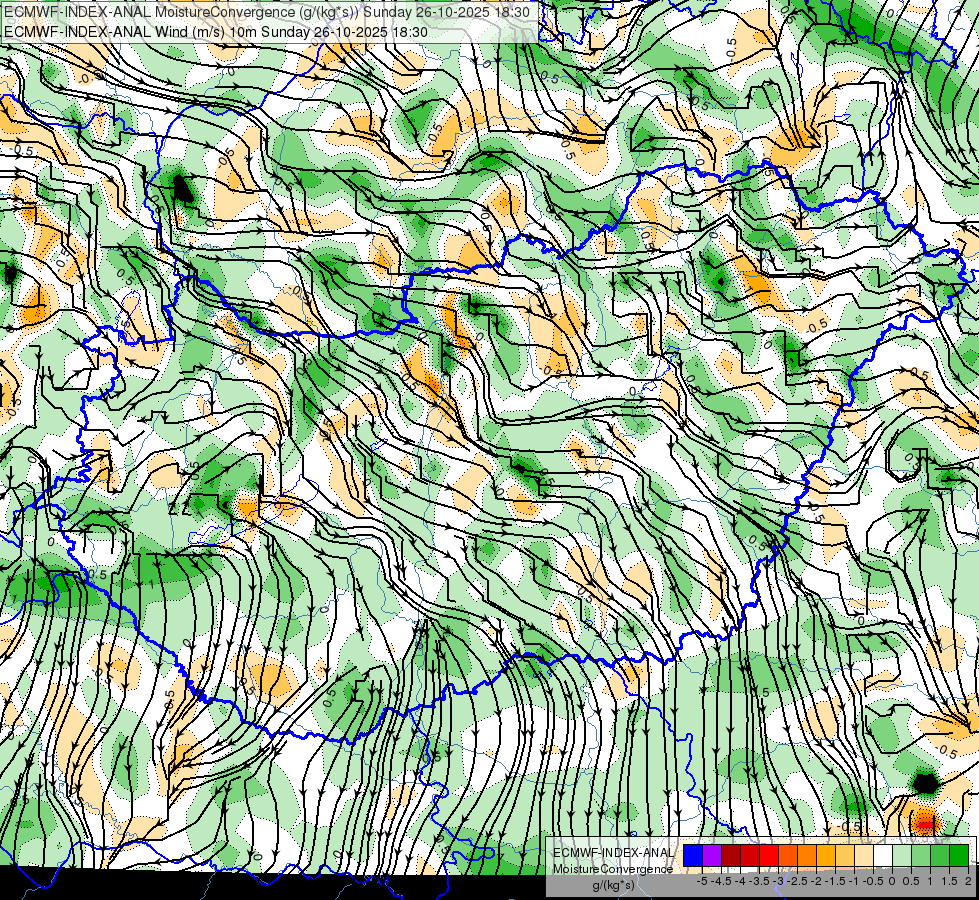Click the legend value '2'
The width and height of the screenshot is (979, 900).
pyautogui.click(x=968, y=881)
